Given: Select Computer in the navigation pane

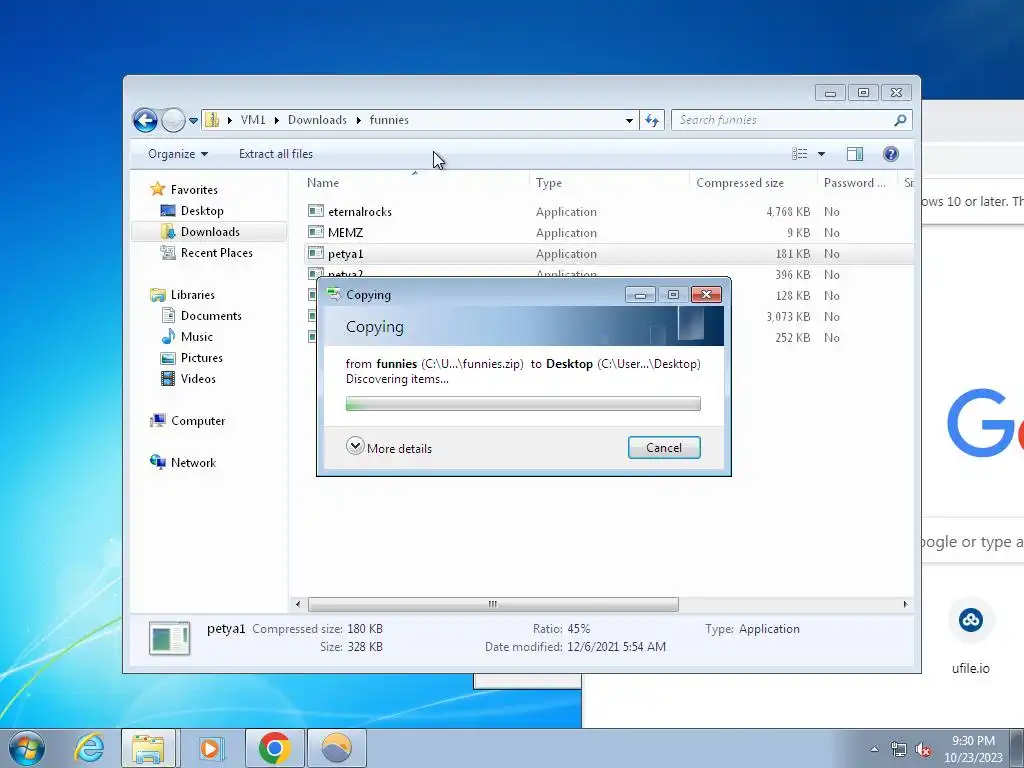Looking at the screenshot, I should coord(197,421).
